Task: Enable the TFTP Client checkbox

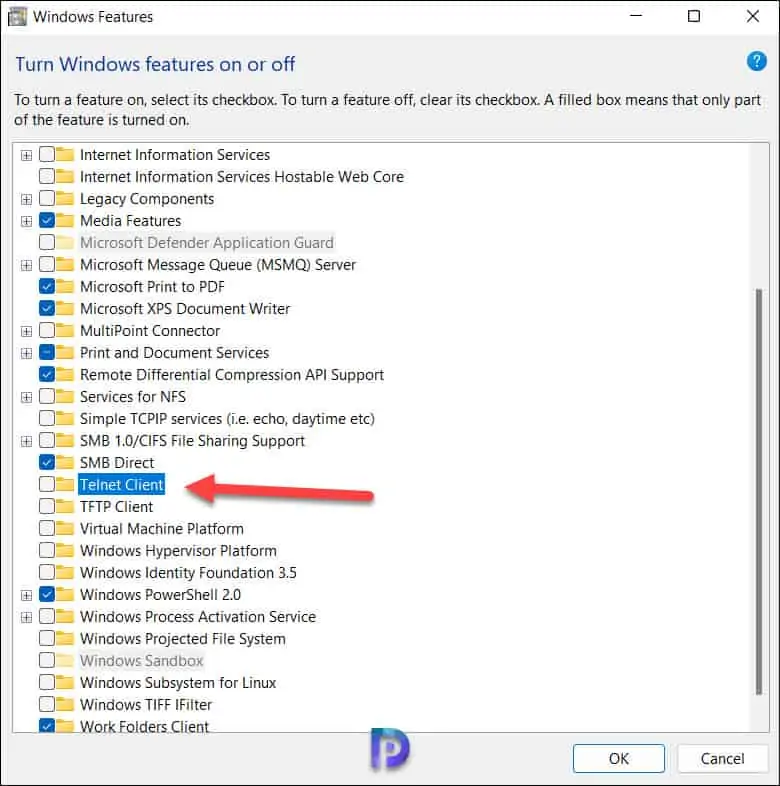Action: [x=47, y=506]
